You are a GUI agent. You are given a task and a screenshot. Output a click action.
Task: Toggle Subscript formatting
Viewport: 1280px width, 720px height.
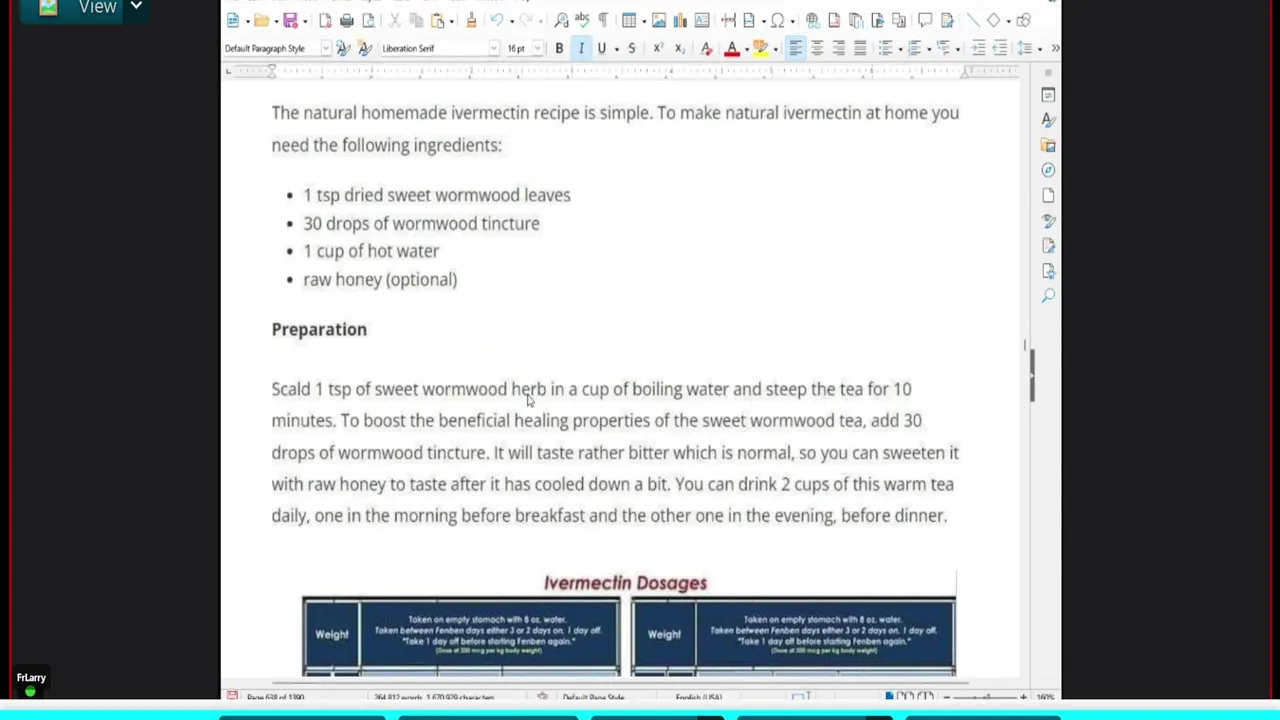click(680, 48)
